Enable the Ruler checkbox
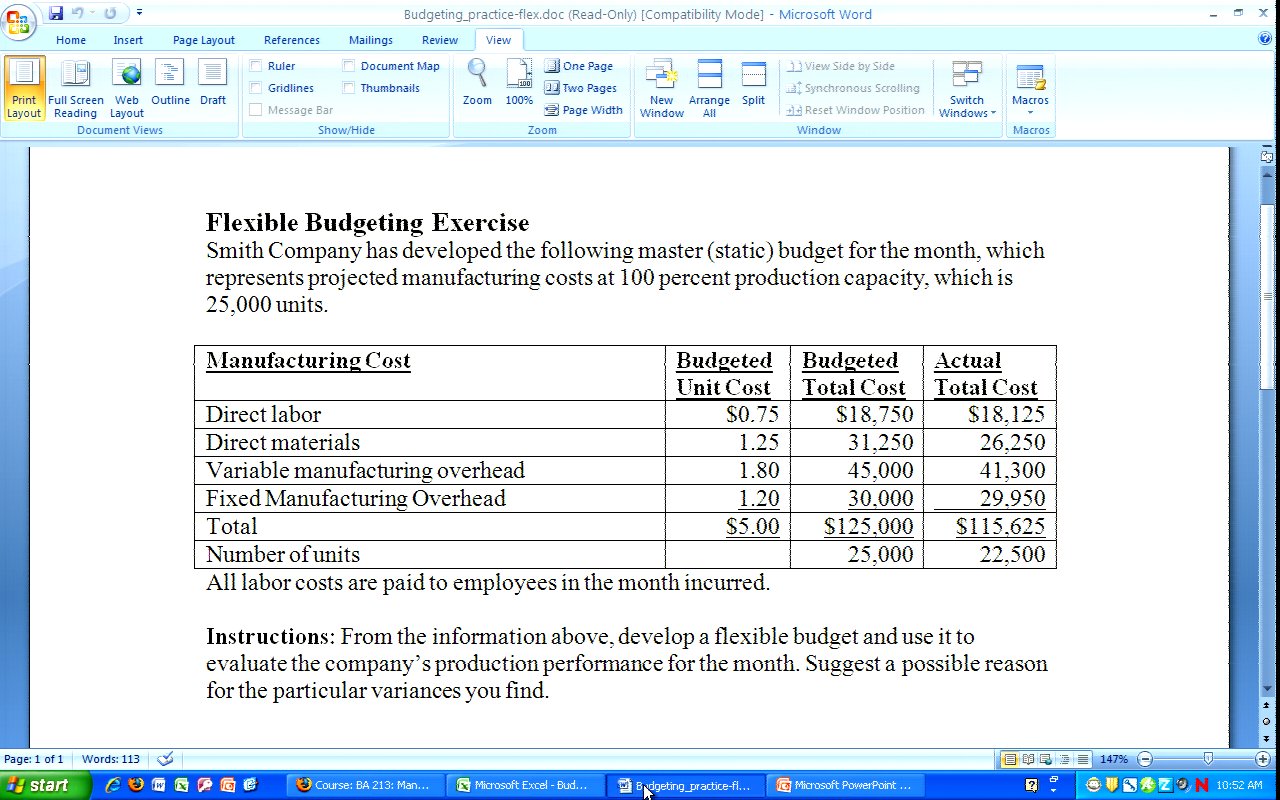The width and height of the screenshot is (1280, 800). pyautogui.click(x=257, y=66)
